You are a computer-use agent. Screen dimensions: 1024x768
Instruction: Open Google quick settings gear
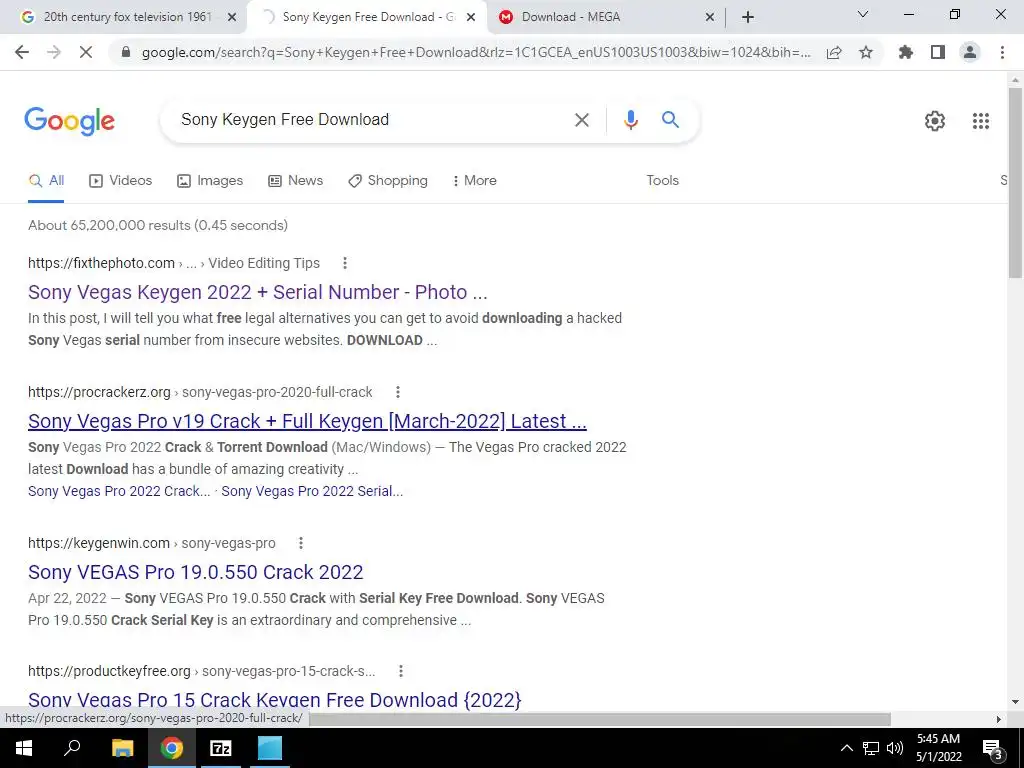935,121
